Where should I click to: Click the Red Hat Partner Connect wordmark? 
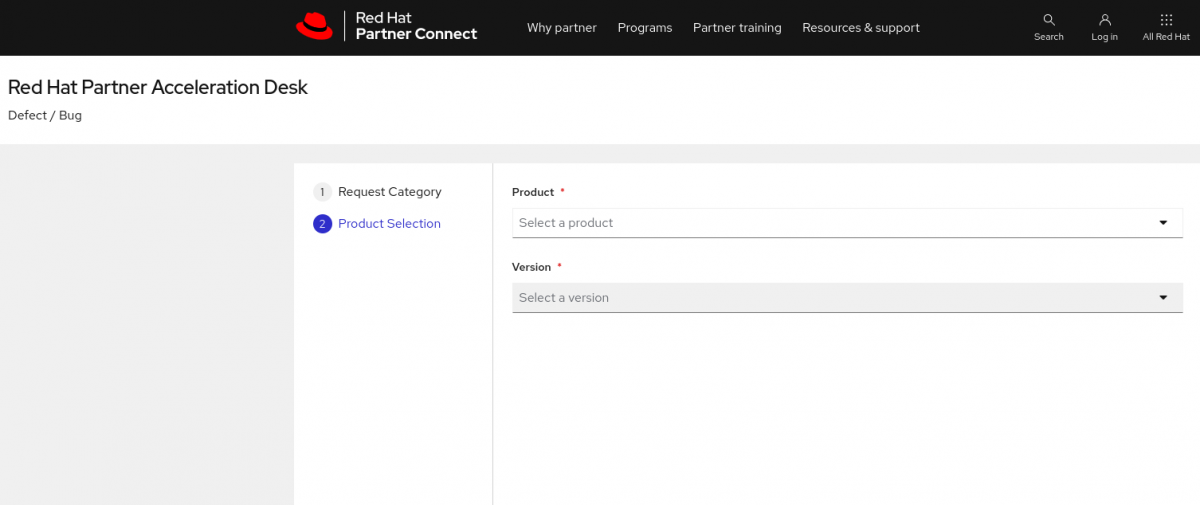pyautogui.click(x=416, y=27)
